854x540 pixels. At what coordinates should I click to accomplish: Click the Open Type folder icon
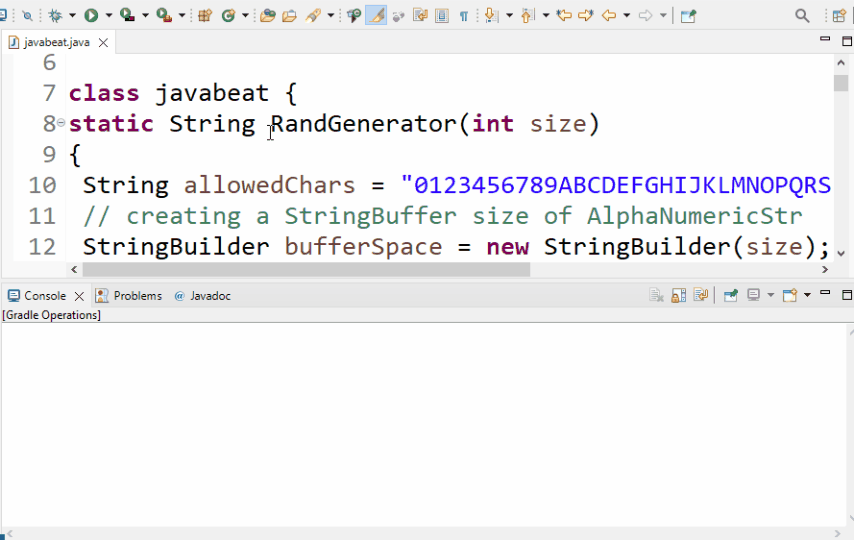tap(267, 16)
